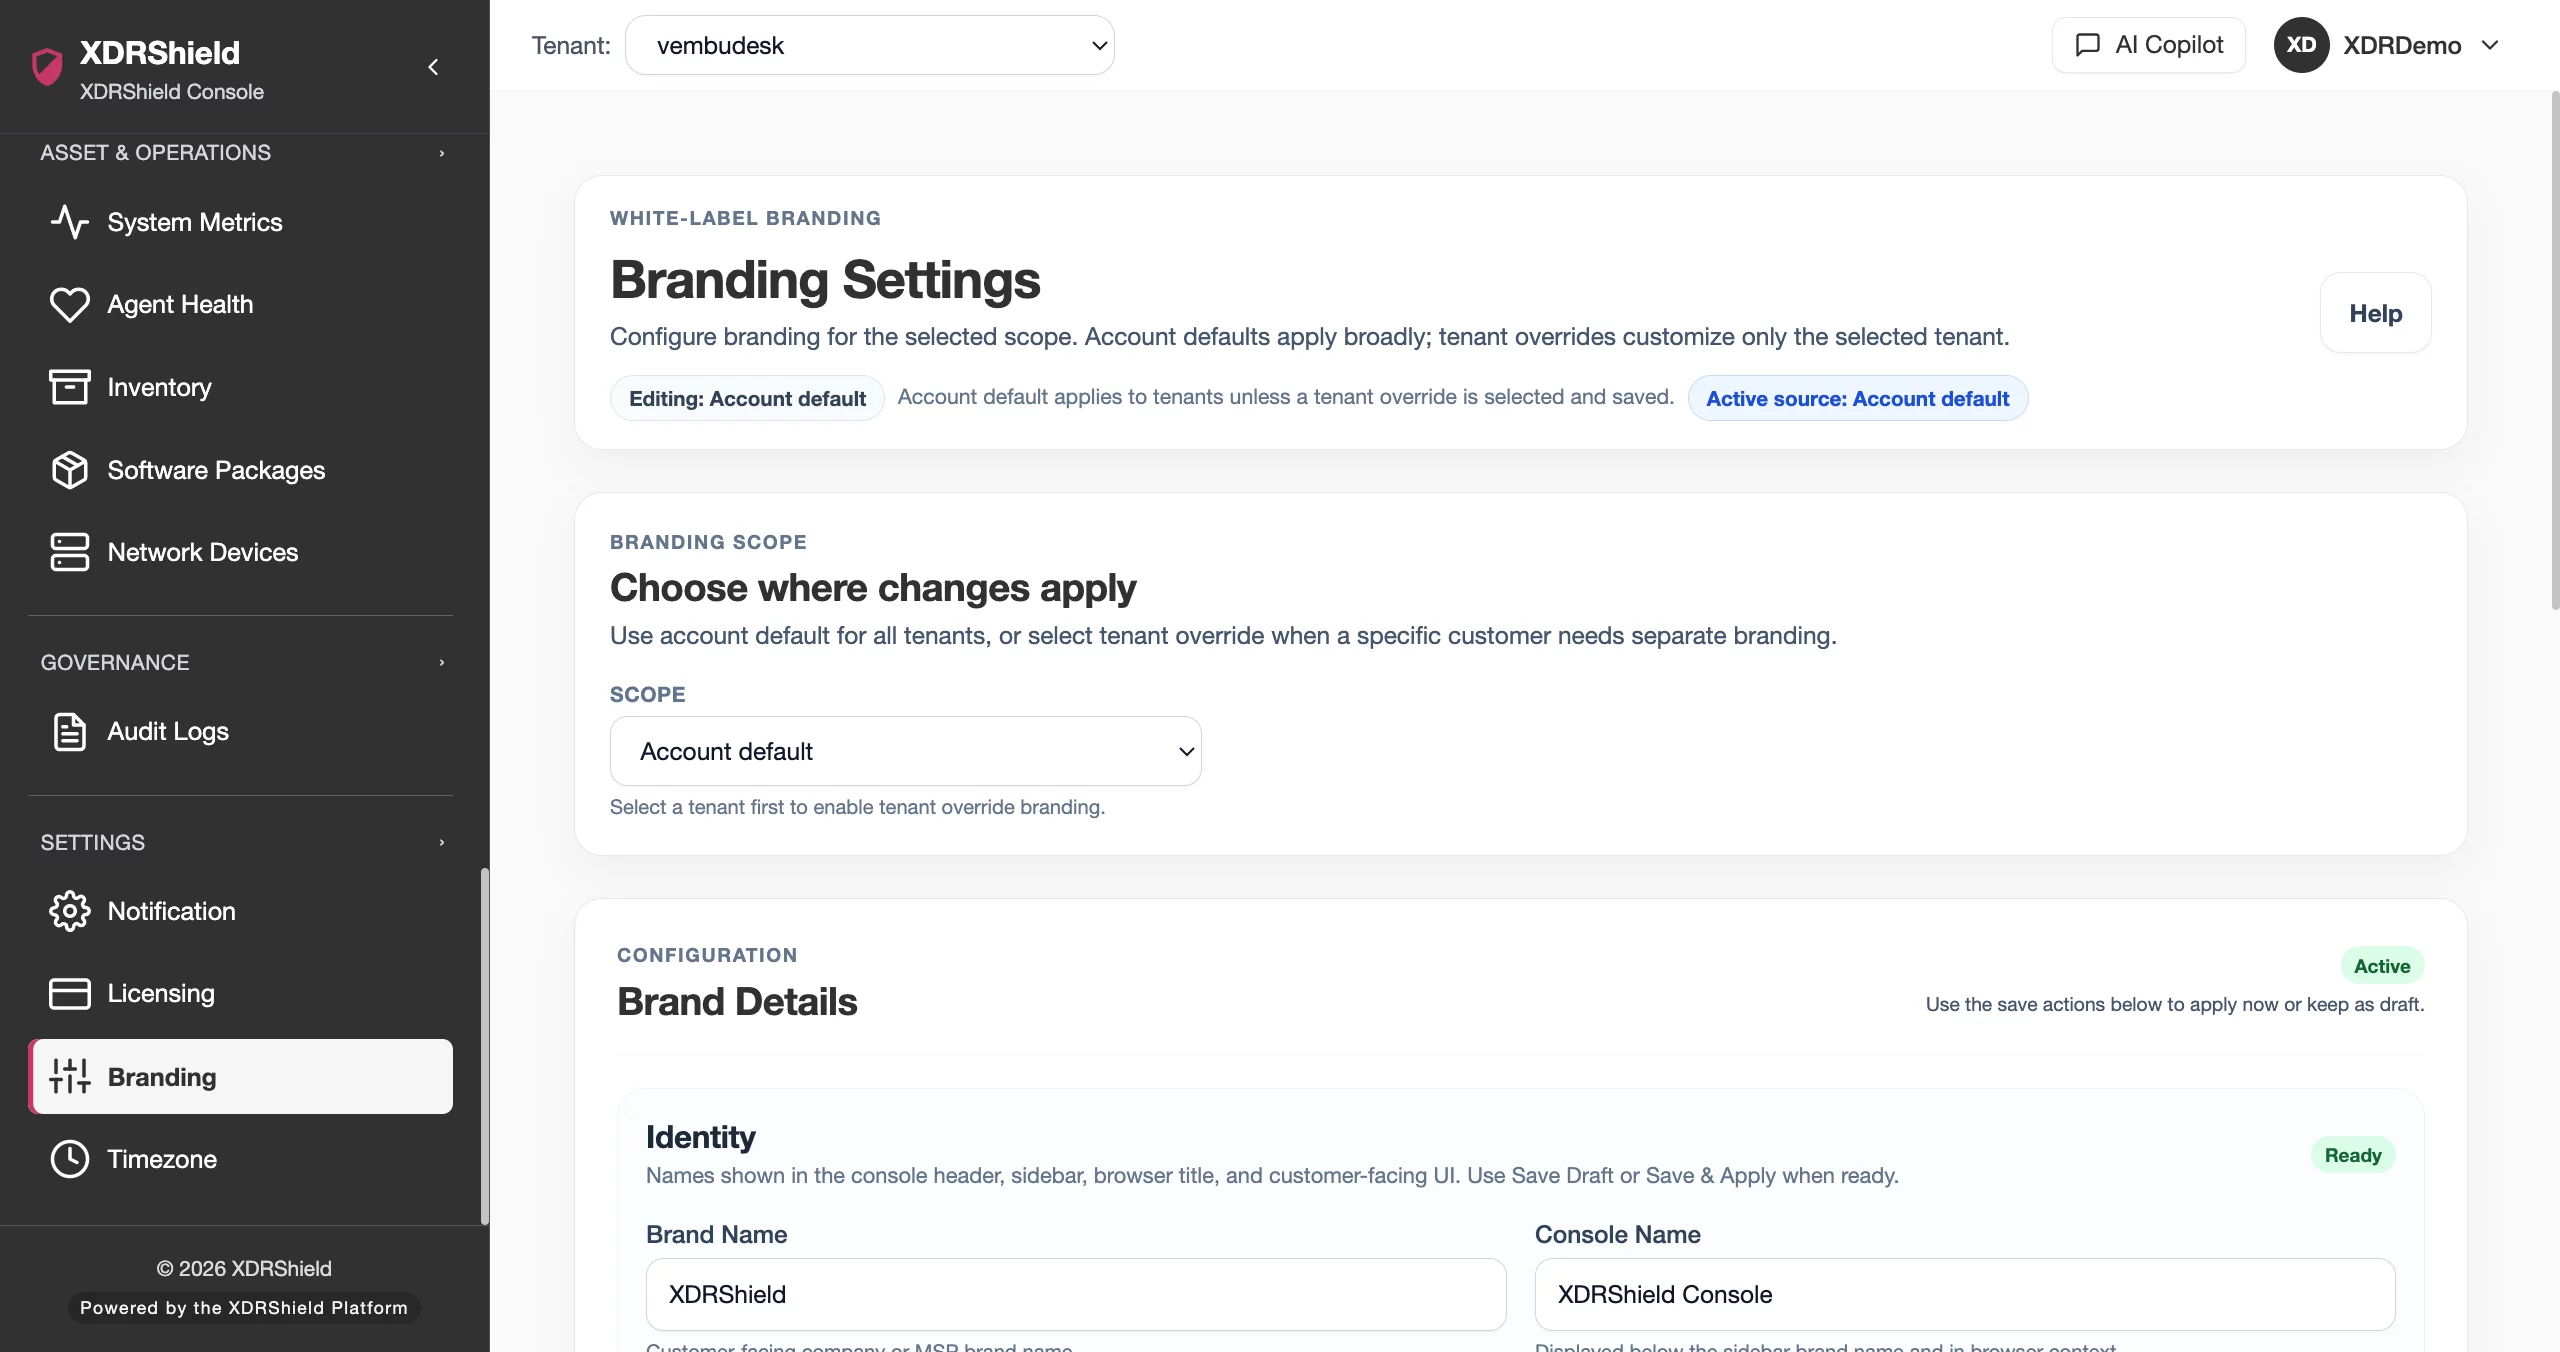
Task: Click the Timezone clock icon
Action: (70, 1159)
